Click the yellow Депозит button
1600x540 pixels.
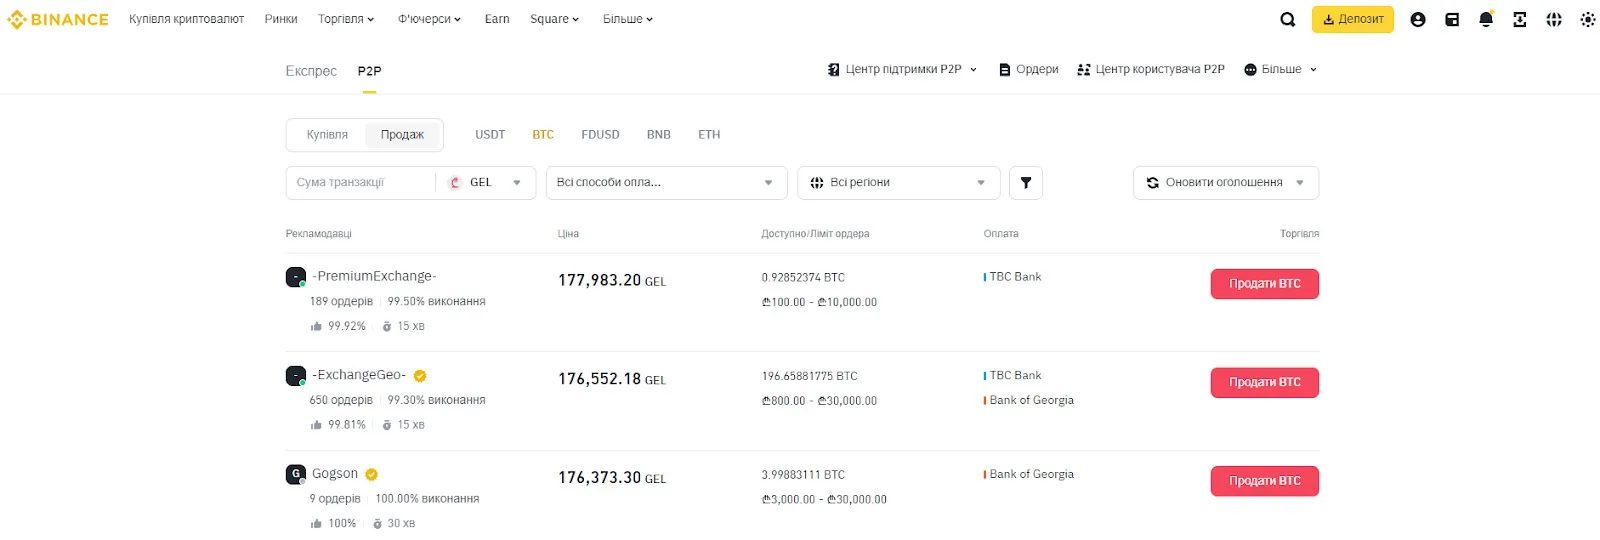click(x=1352, y=19)
